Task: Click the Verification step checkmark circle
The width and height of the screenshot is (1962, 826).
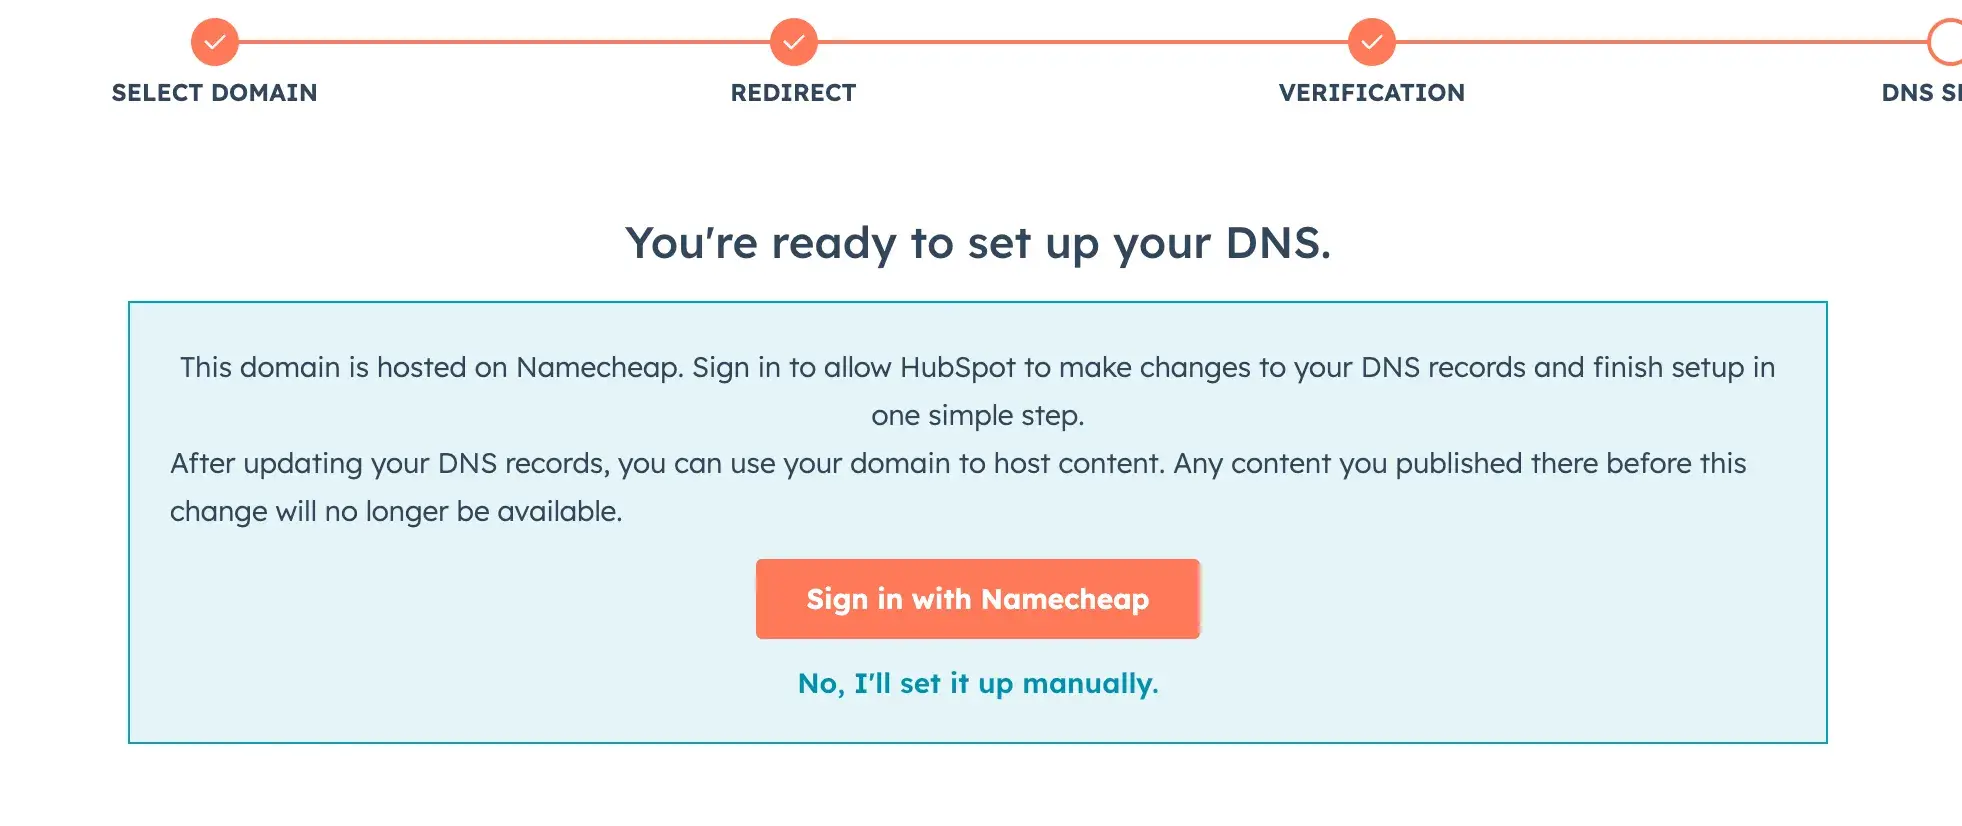Action: [1371, 42]
